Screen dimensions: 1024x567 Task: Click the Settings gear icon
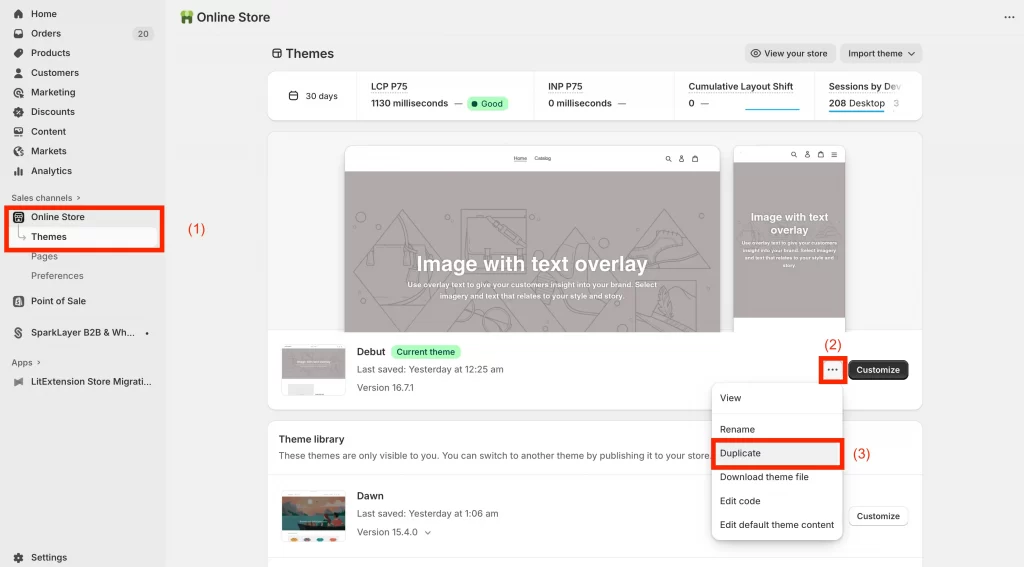(x=18, y=557)
